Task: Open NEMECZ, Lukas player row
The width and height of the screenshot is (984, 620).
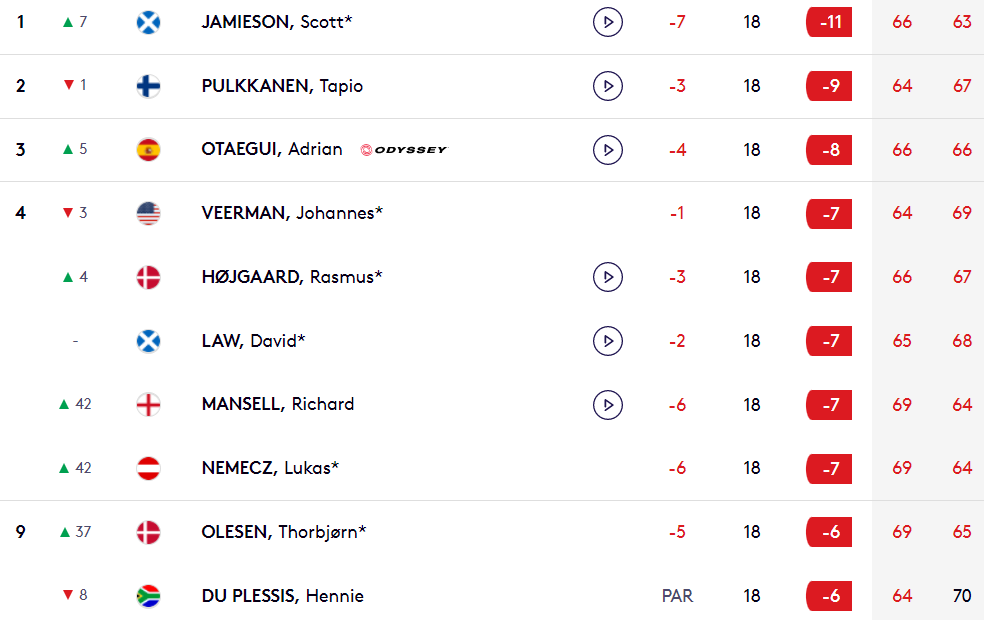Action: [492, 468]
